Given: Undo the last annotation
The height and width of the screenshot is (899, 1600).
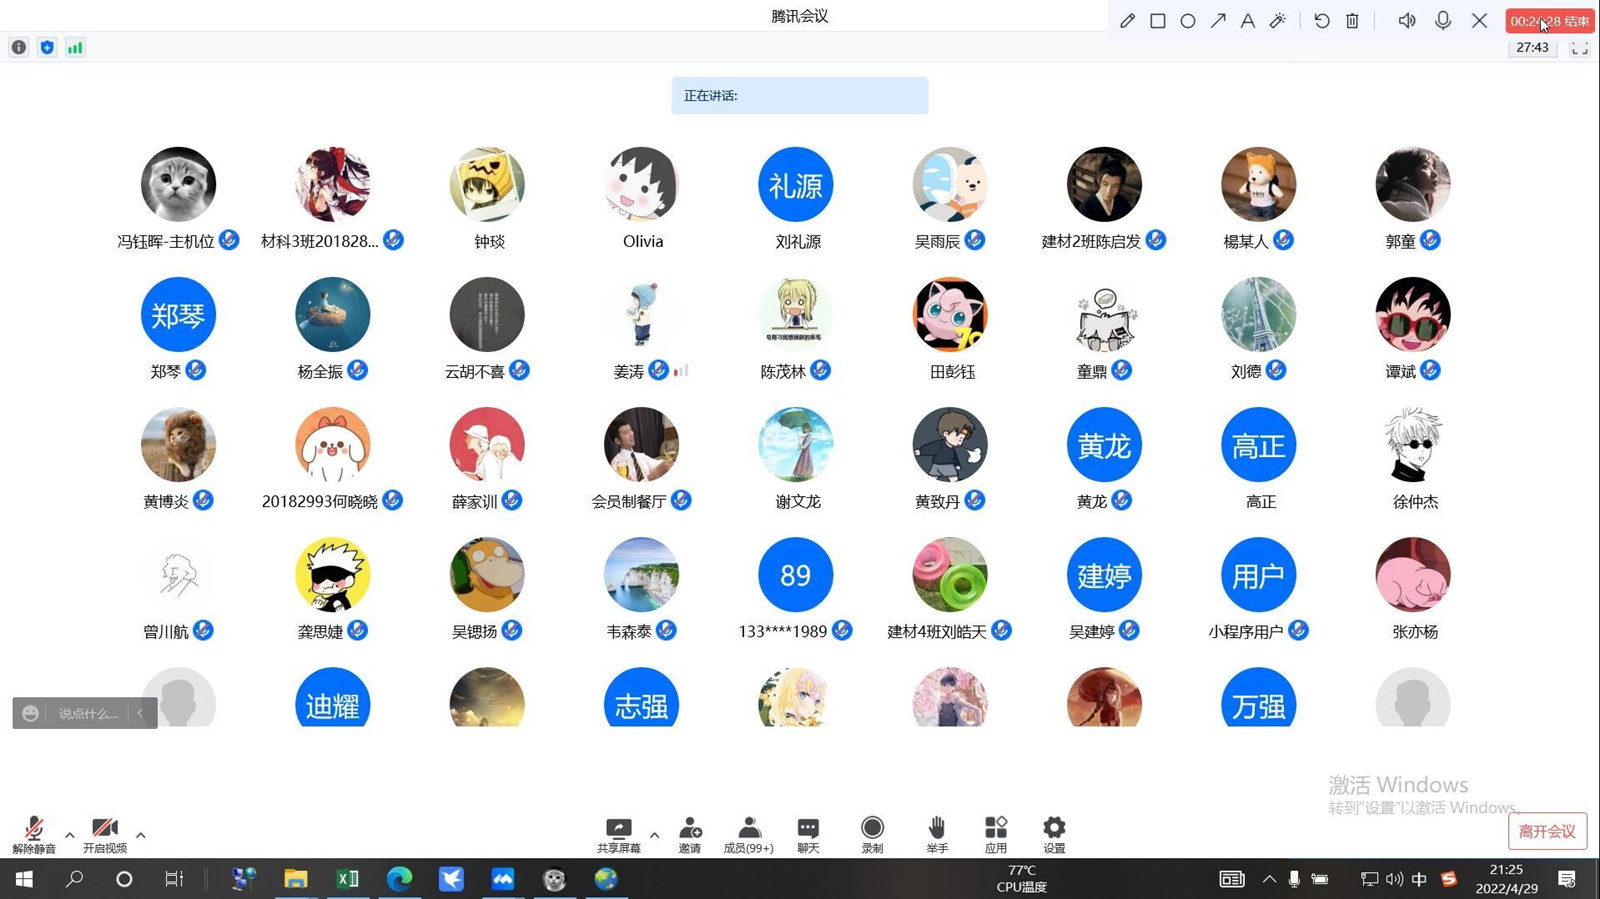Looking at the screenshot, I should tap(1322, 21).
